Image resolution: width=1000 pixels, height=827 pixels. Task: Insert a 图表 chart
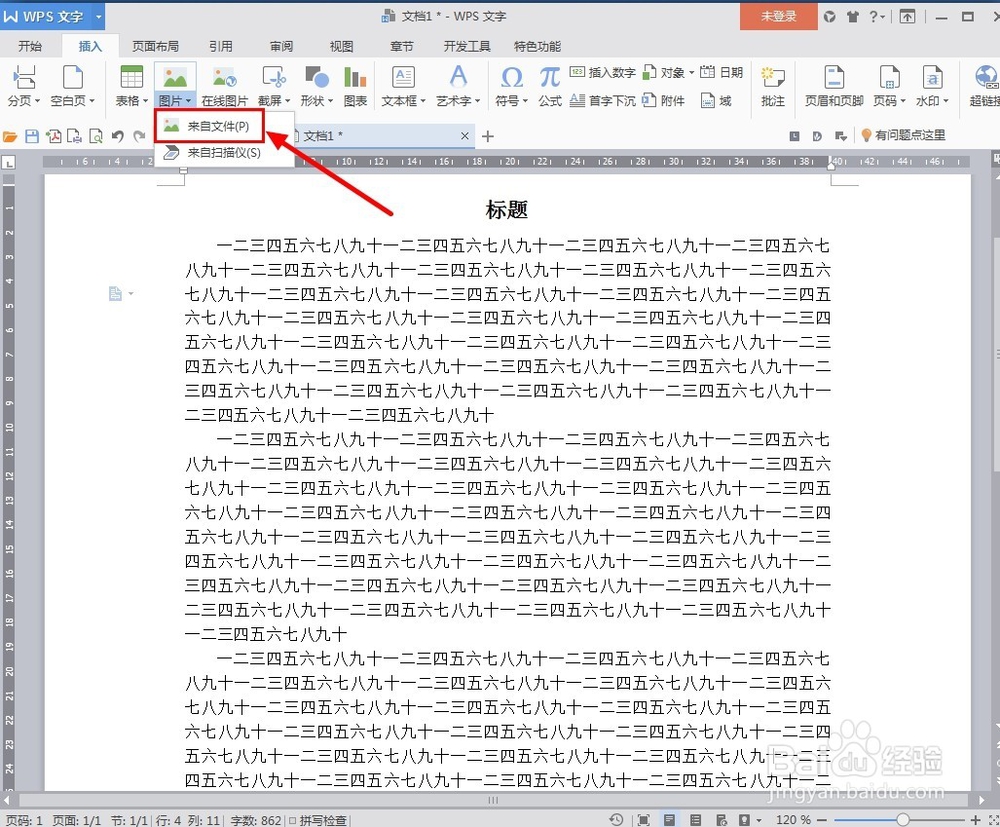tap(355, 85)
